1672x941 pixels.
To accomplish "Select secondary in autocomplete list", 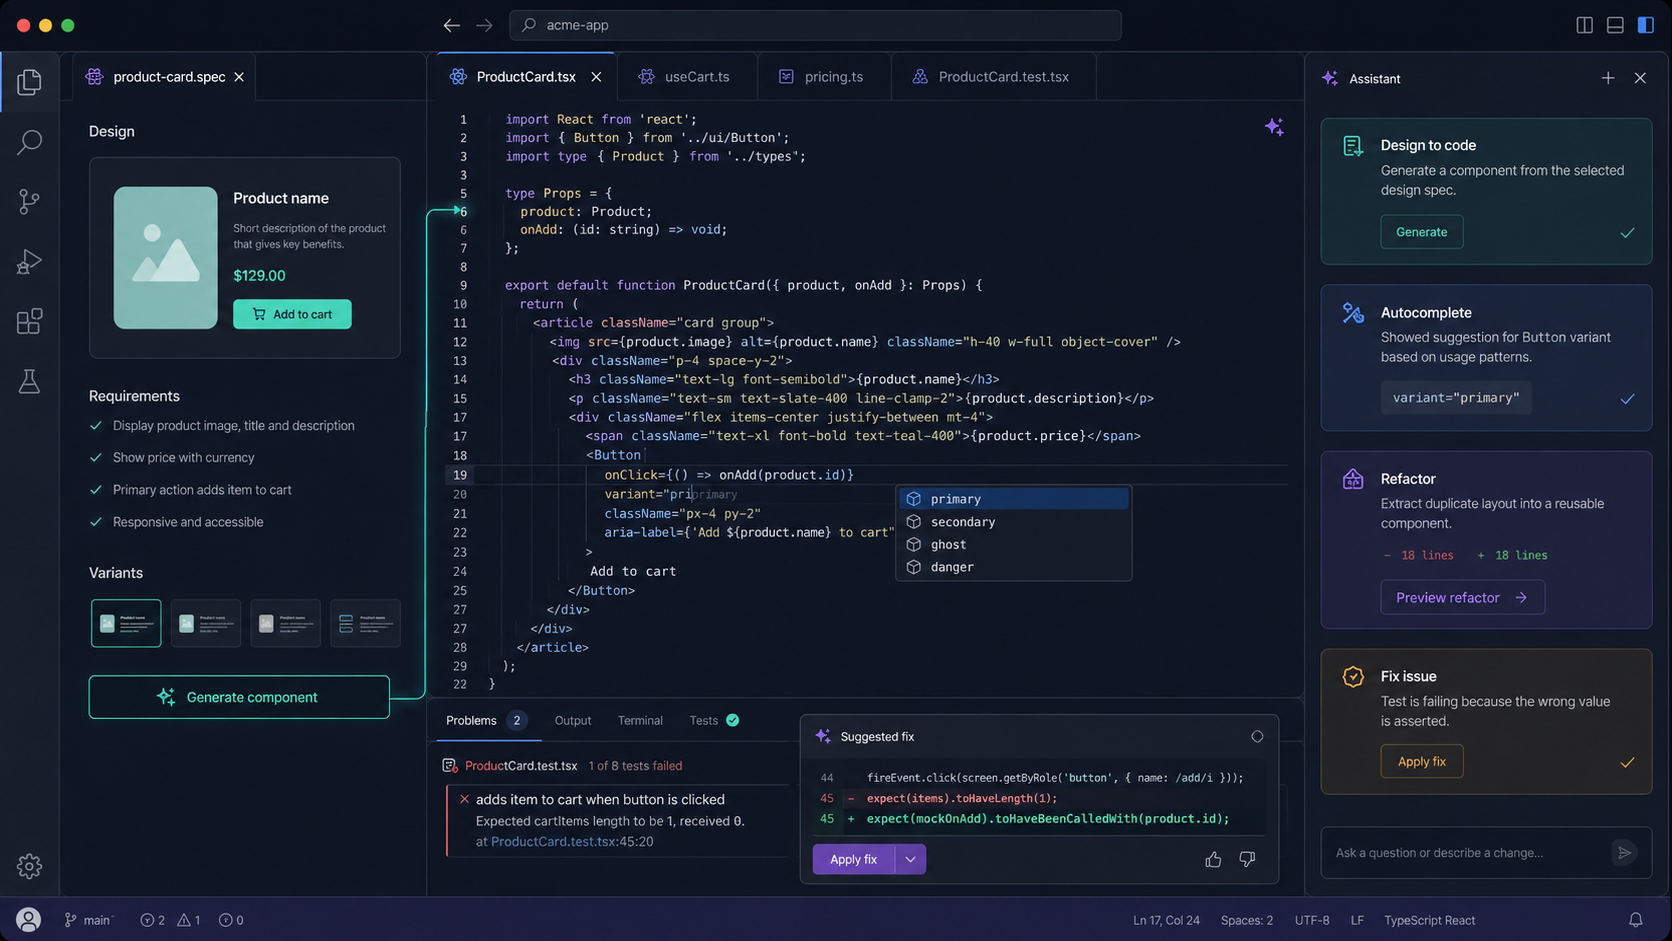I will click(1013, 522).
